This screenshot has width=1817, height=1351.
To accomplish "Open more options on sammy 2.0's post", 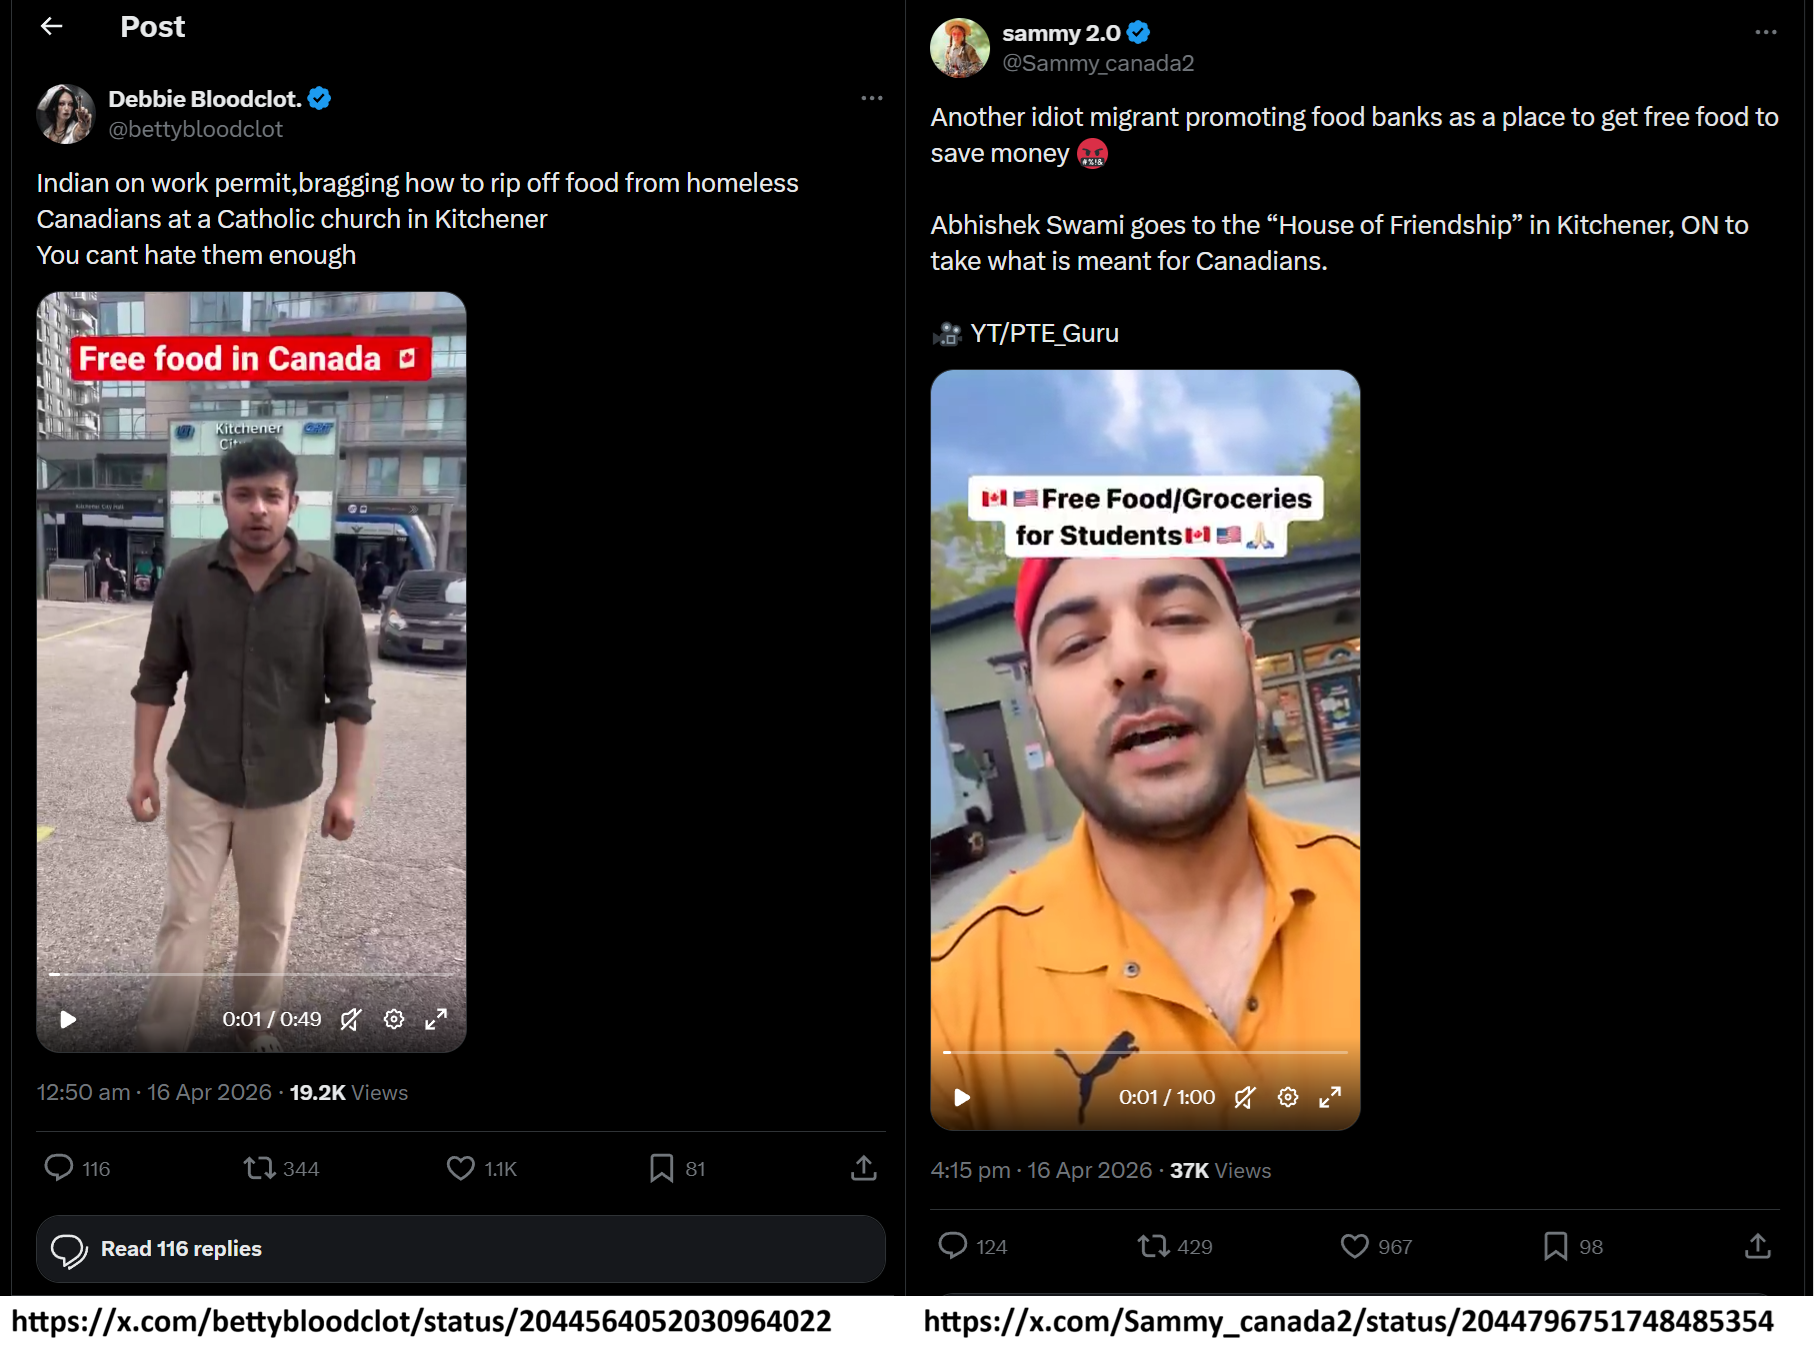I will 1766,32.
